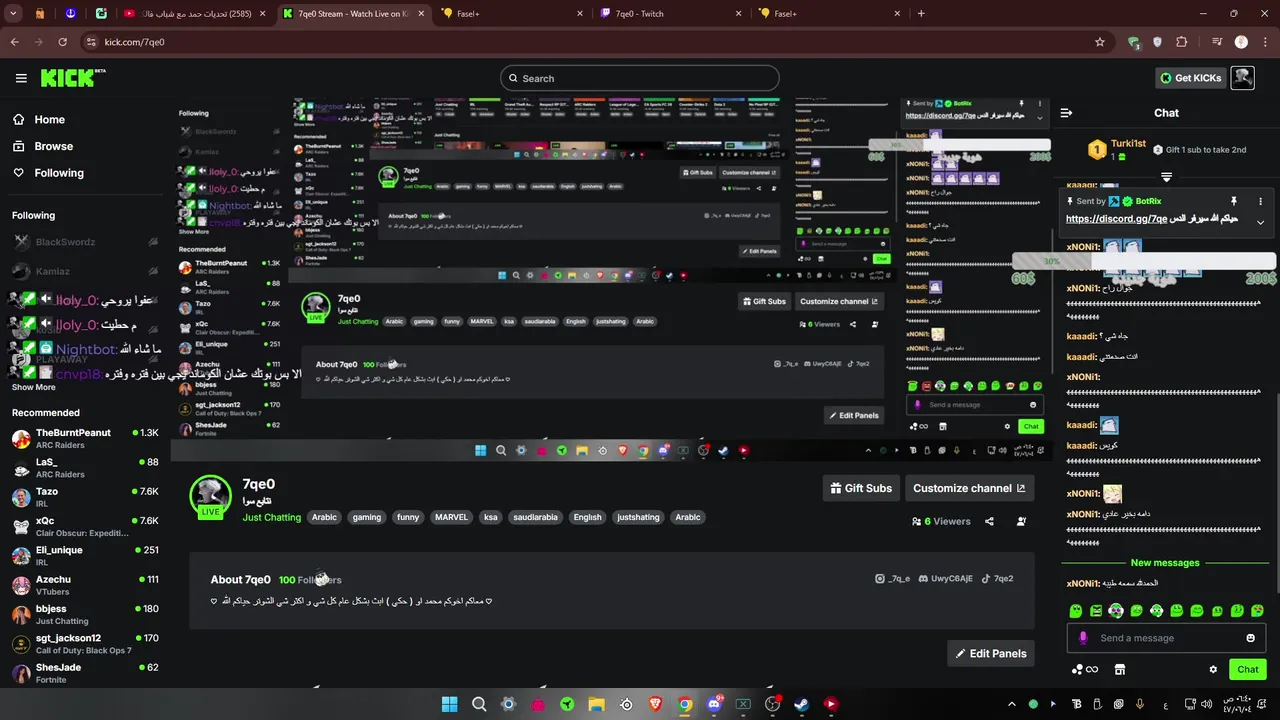Expand the pinned BotRix message chevron
1280x720 pixels.
tap(1260, 222)
